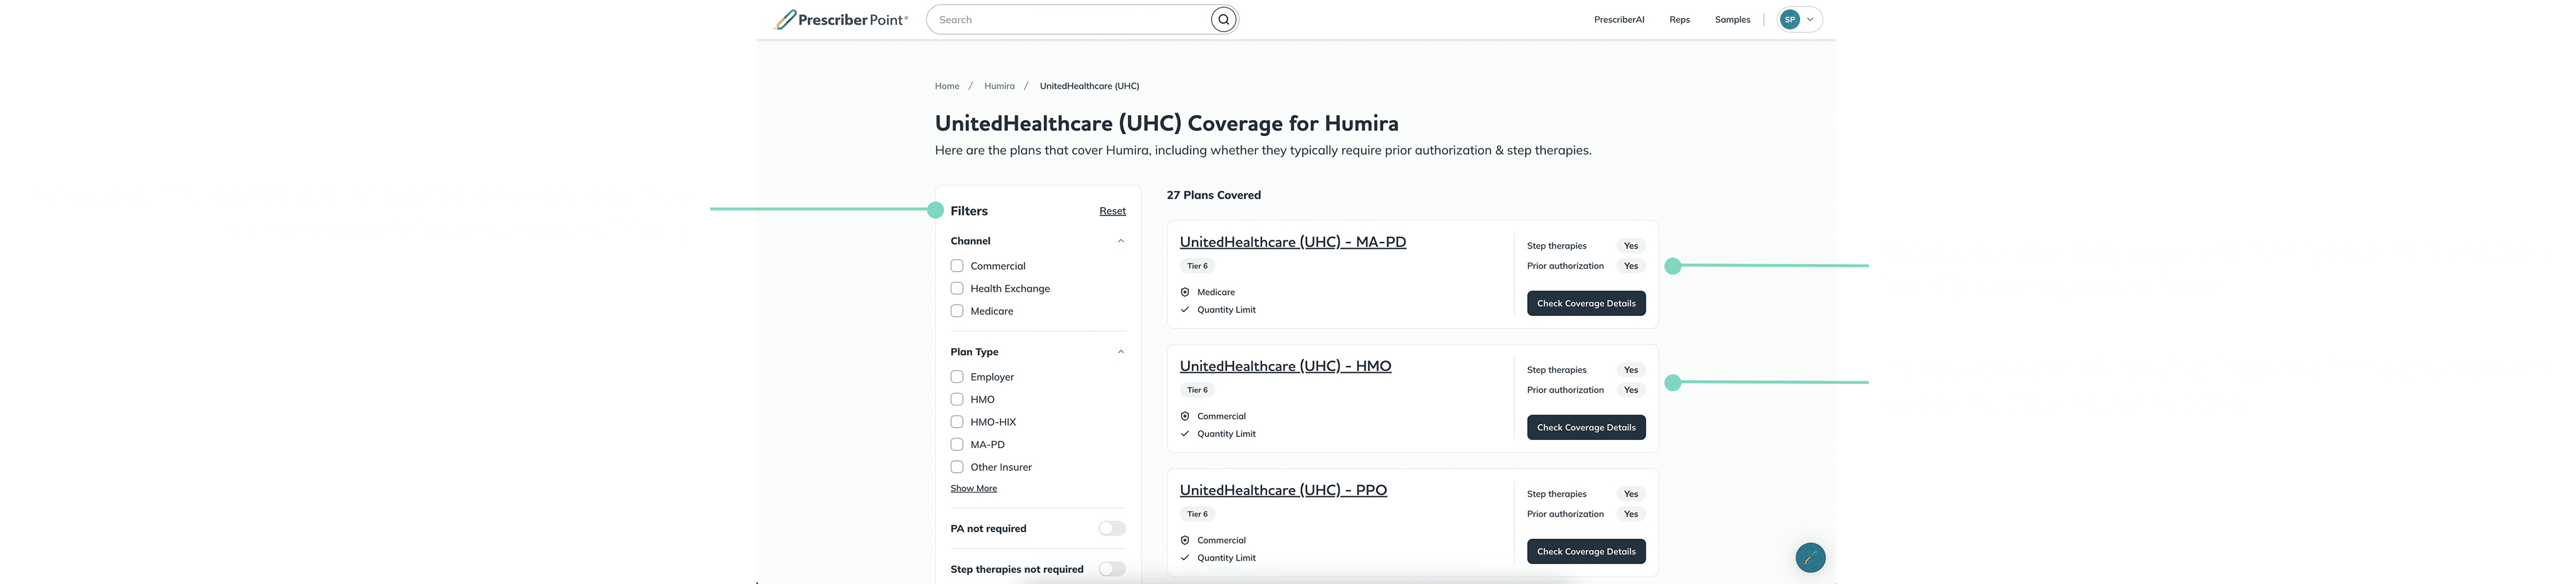Screen dimensions: 2576x584
Task: Collapse the Channel filter section
Action: [1120, 241]
